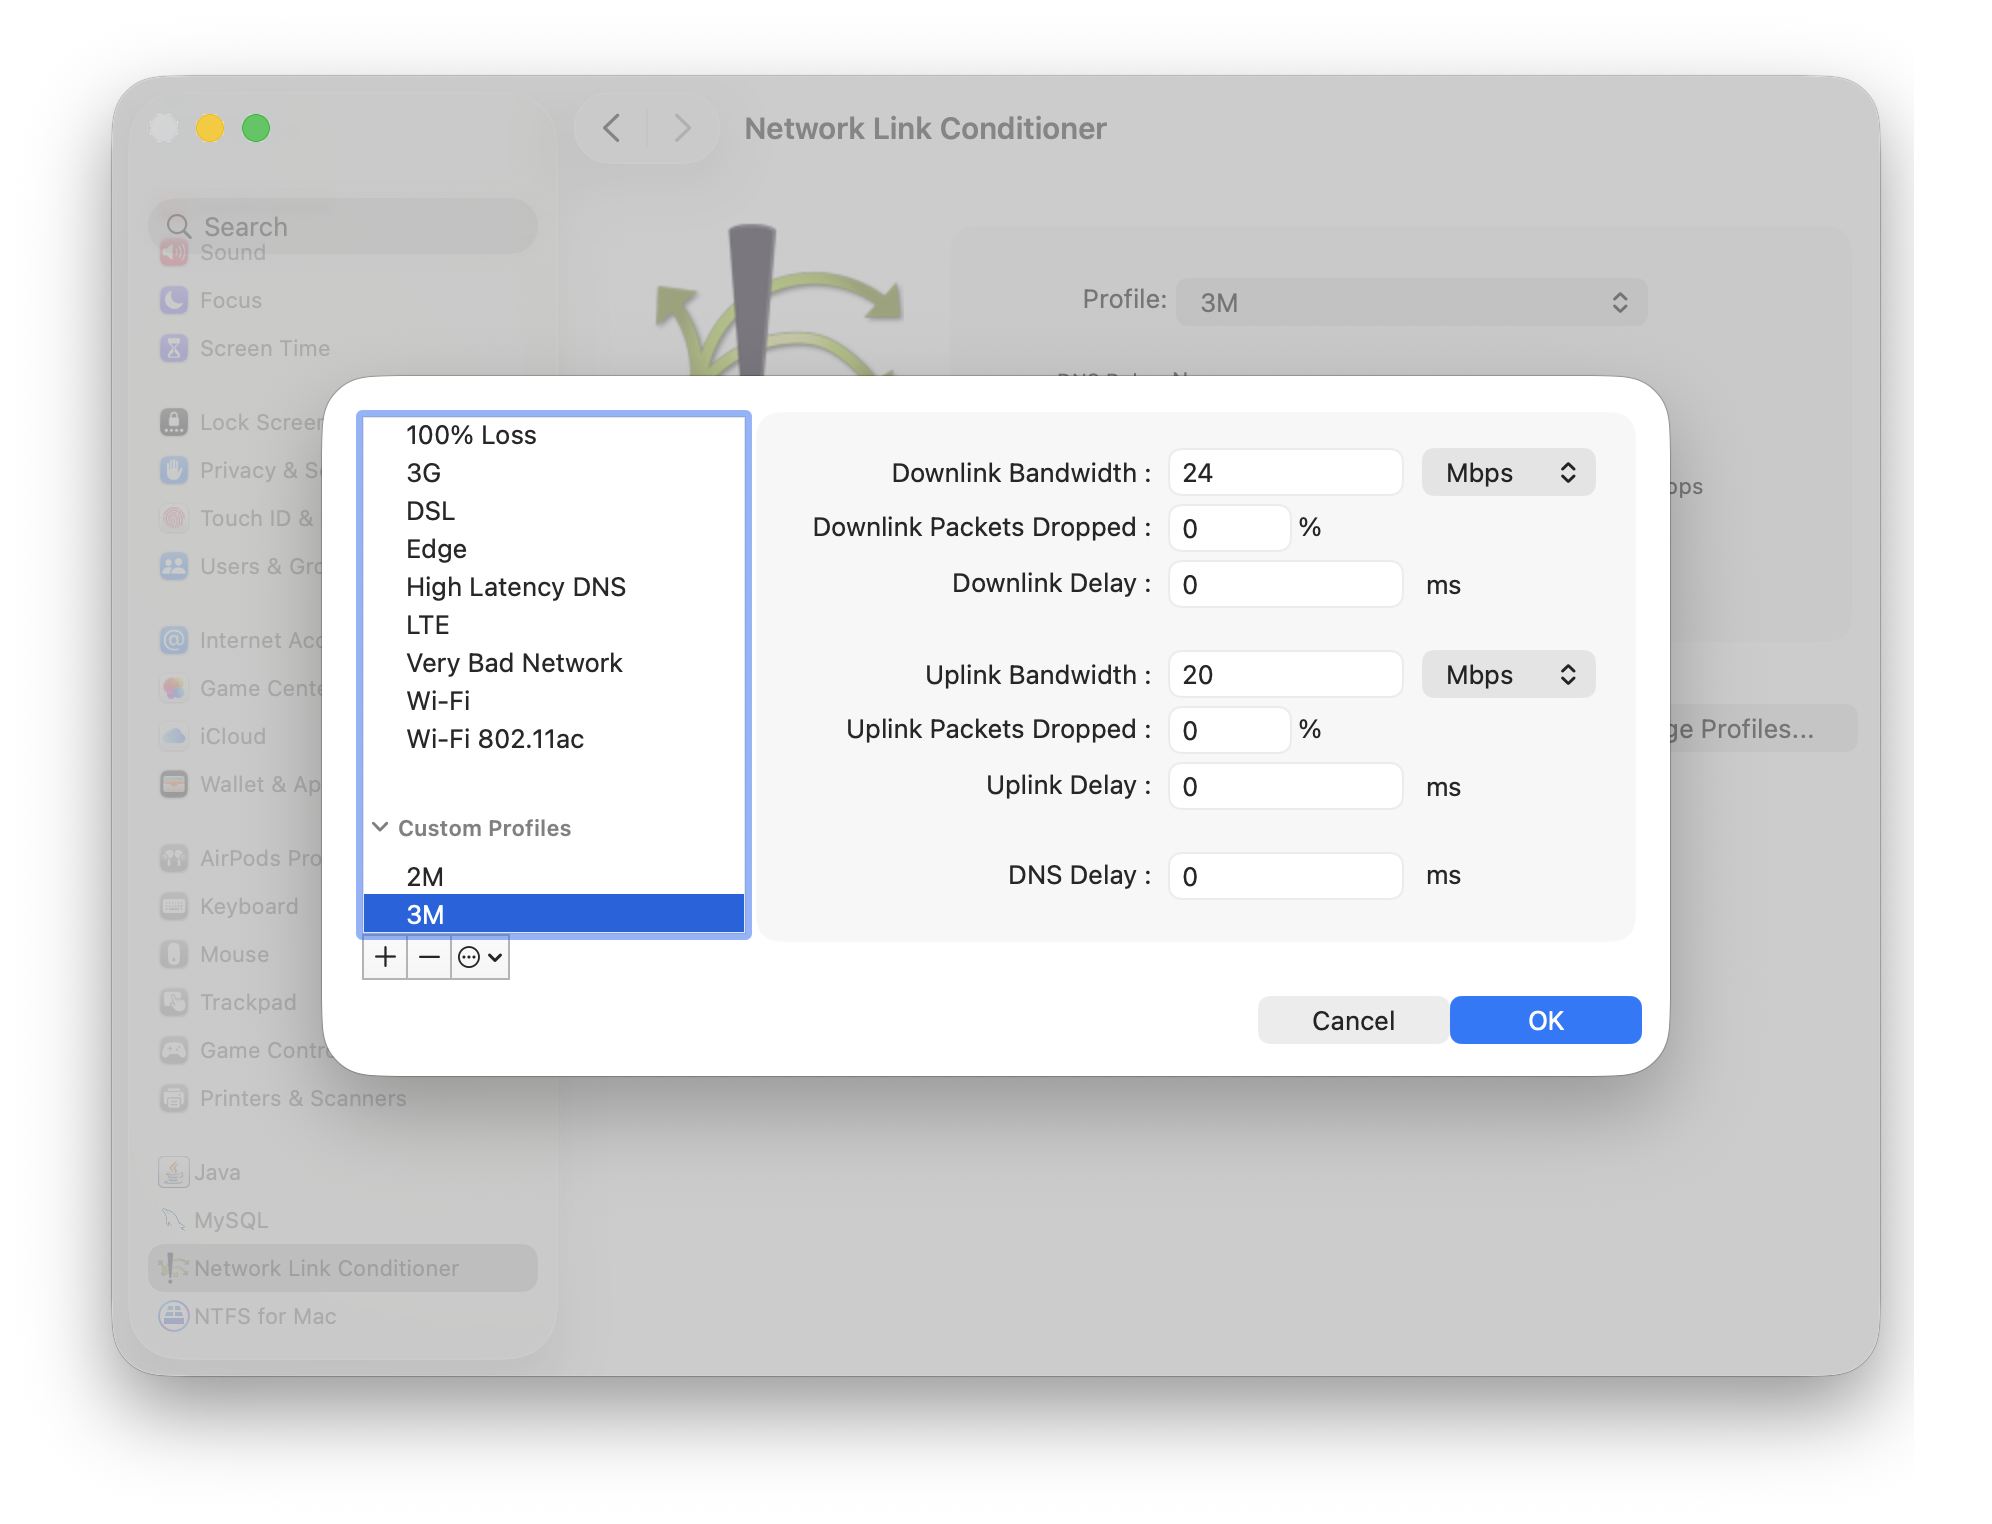Open the ellipsis action menu below list
This screenshot has height=1524, width=1992.
[x=480, y=957]
